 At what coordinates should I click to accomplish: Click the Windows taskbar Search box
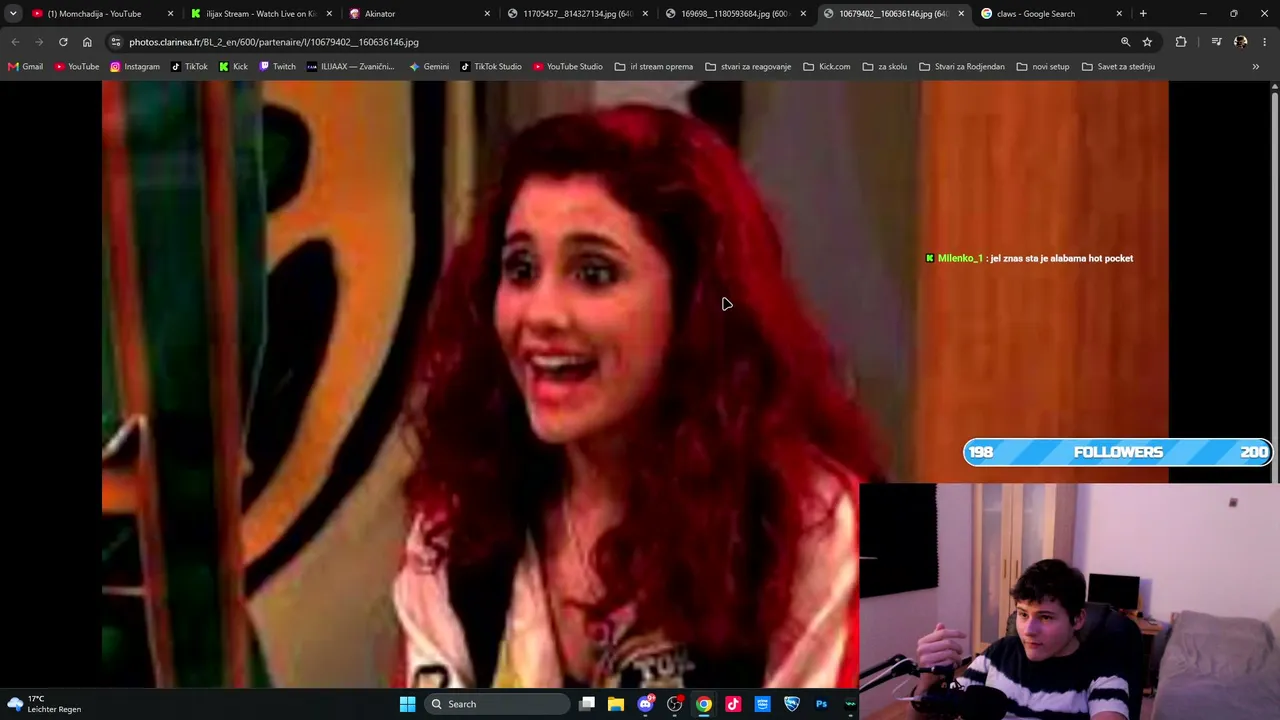tap(497, 704)
